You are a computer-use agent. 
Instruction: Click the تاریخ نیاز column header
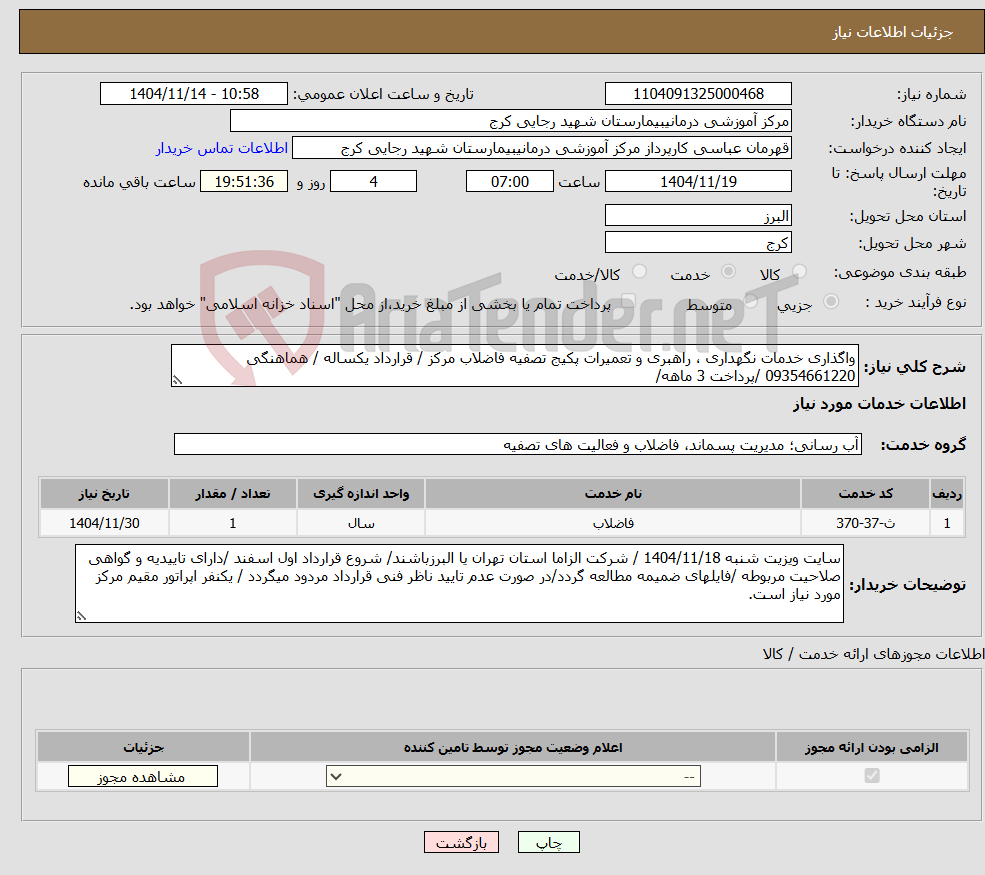point(104,494)
